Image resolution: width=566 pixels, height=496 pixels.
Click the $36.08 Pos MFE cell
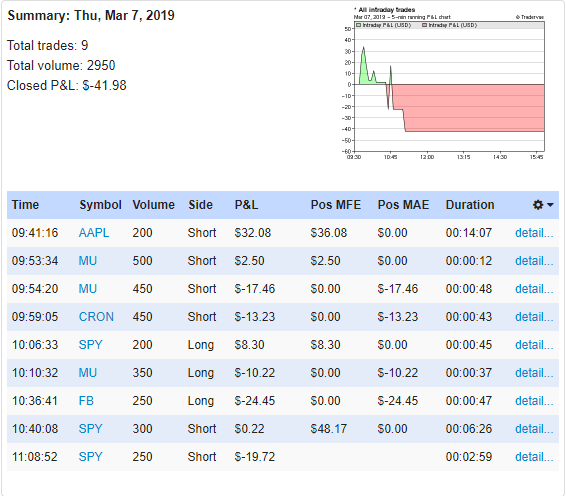click(328, 233)
